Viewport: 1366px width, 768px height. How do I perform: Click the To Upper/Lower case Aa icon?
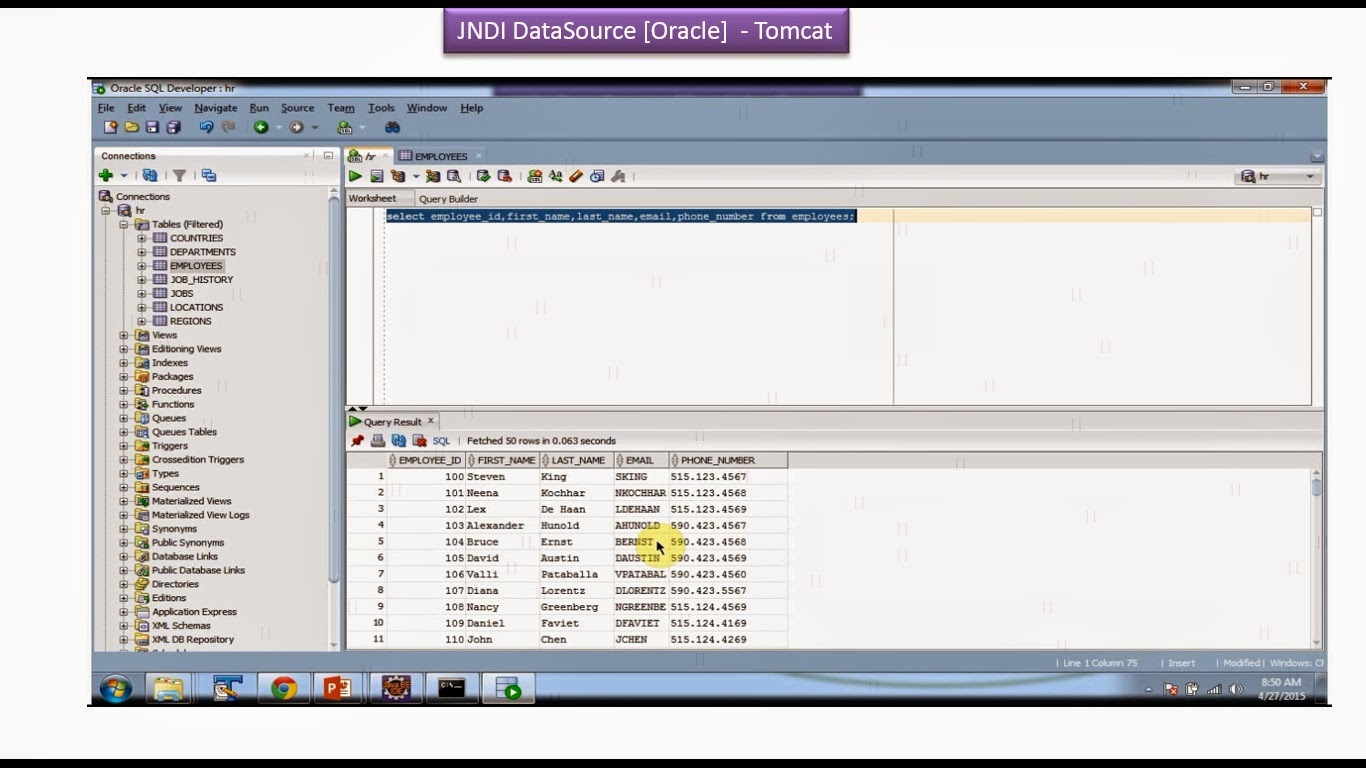point(556,176)
